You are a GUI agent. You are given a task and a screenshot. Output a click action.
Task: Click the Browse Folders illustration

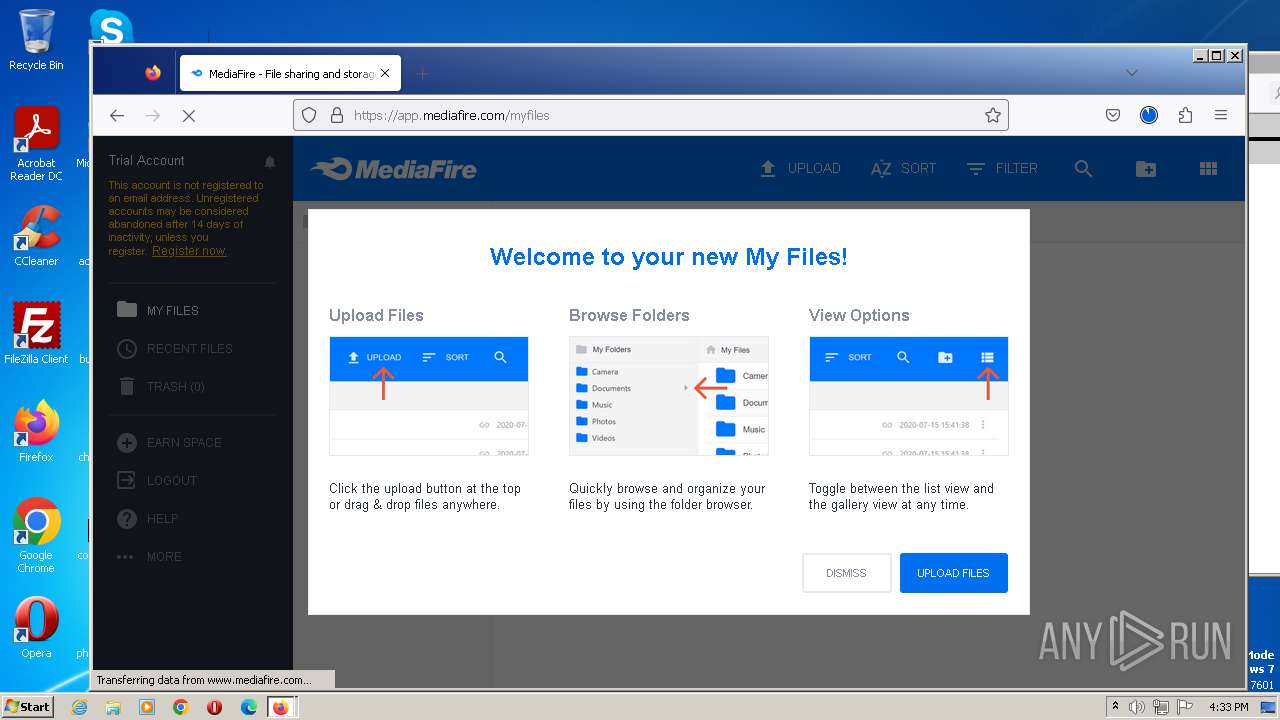tap(668, 396)
